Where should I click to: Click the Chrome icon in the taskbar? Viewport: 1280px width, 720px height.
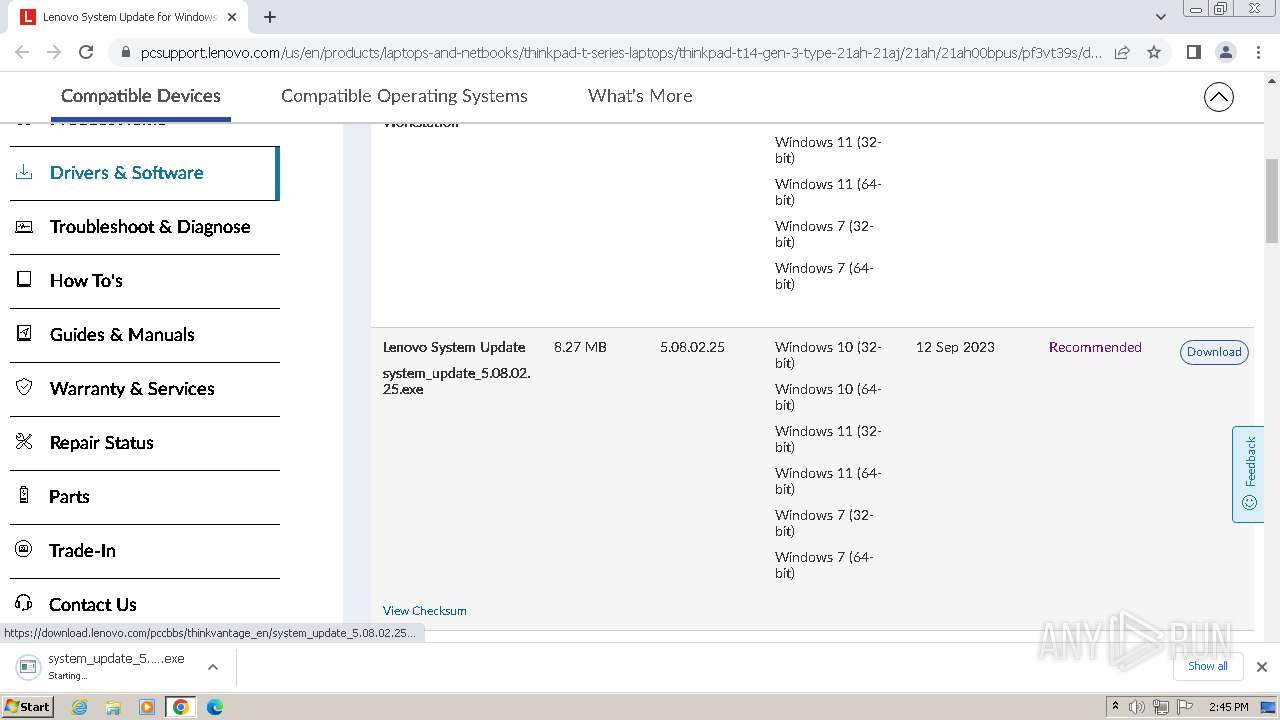(181, 707)
